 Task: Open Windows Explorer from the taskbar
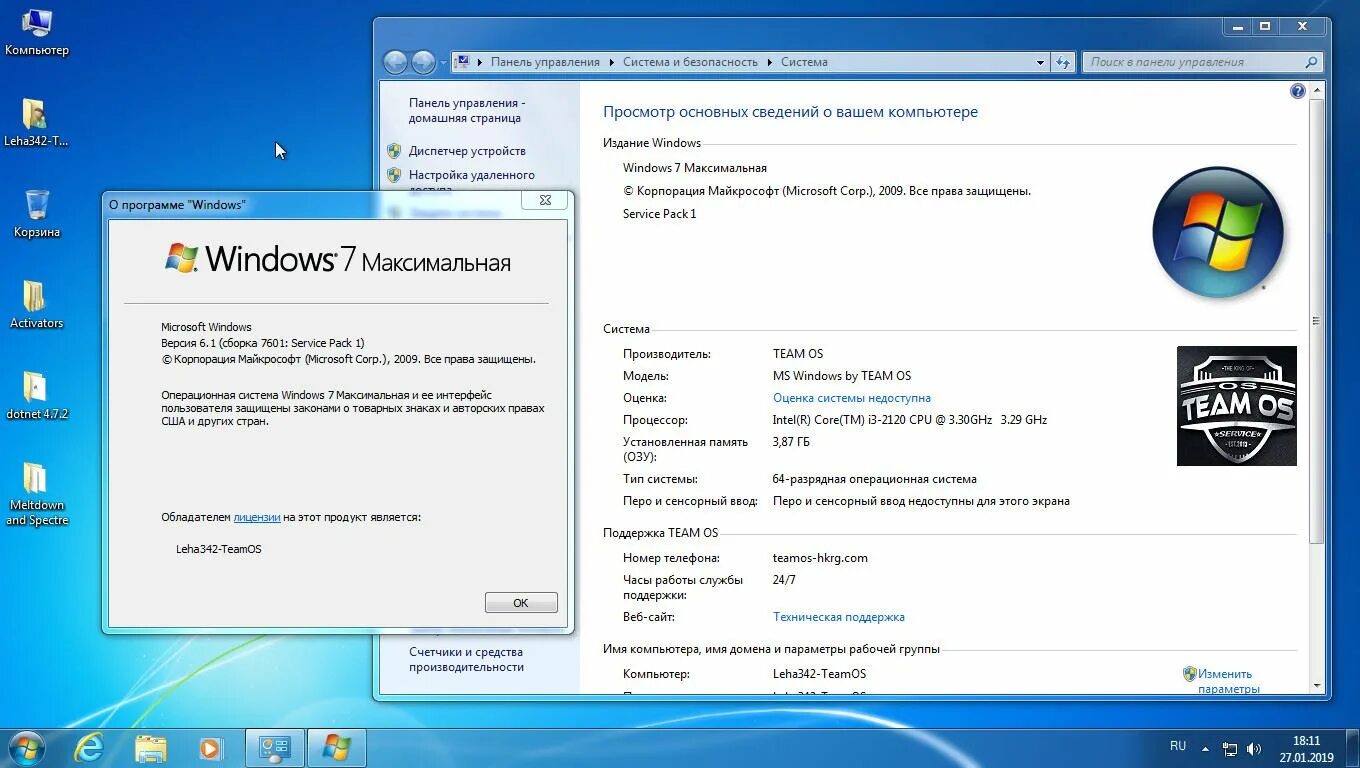pyautogui.click(x=151, y=748)
